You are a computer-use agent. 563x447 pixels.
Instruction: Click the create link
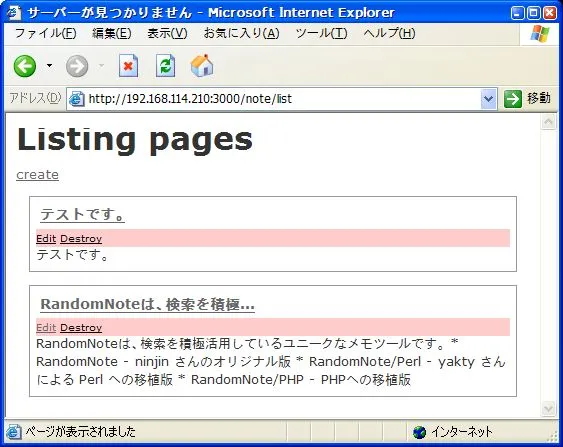pyautogui.click(x=37, y=175)
